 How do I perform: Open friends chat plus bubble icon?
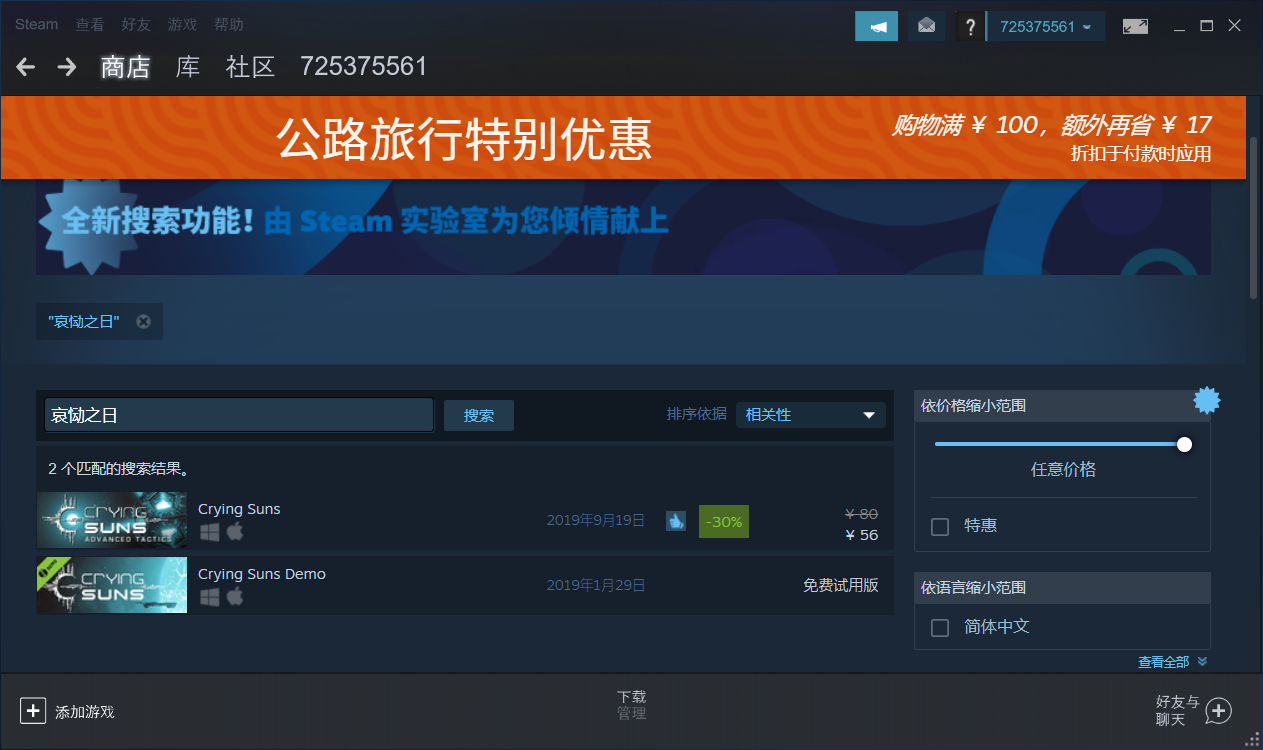pos(1218,711)
